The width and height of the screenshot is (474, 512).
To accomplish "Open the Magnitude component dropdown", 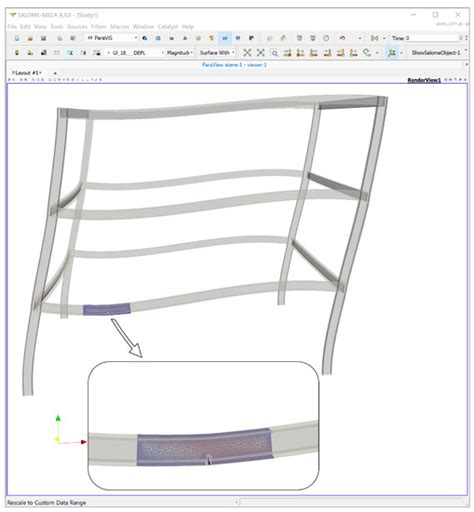I will [180, 53].
